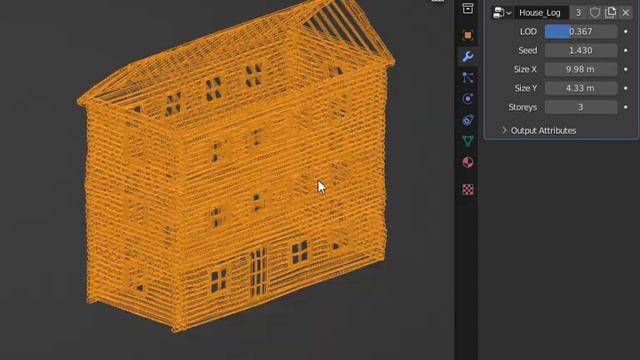This screenshot has width=640, height=360.
Task: Open the Physics properties tab
Action: click(468, 99)
